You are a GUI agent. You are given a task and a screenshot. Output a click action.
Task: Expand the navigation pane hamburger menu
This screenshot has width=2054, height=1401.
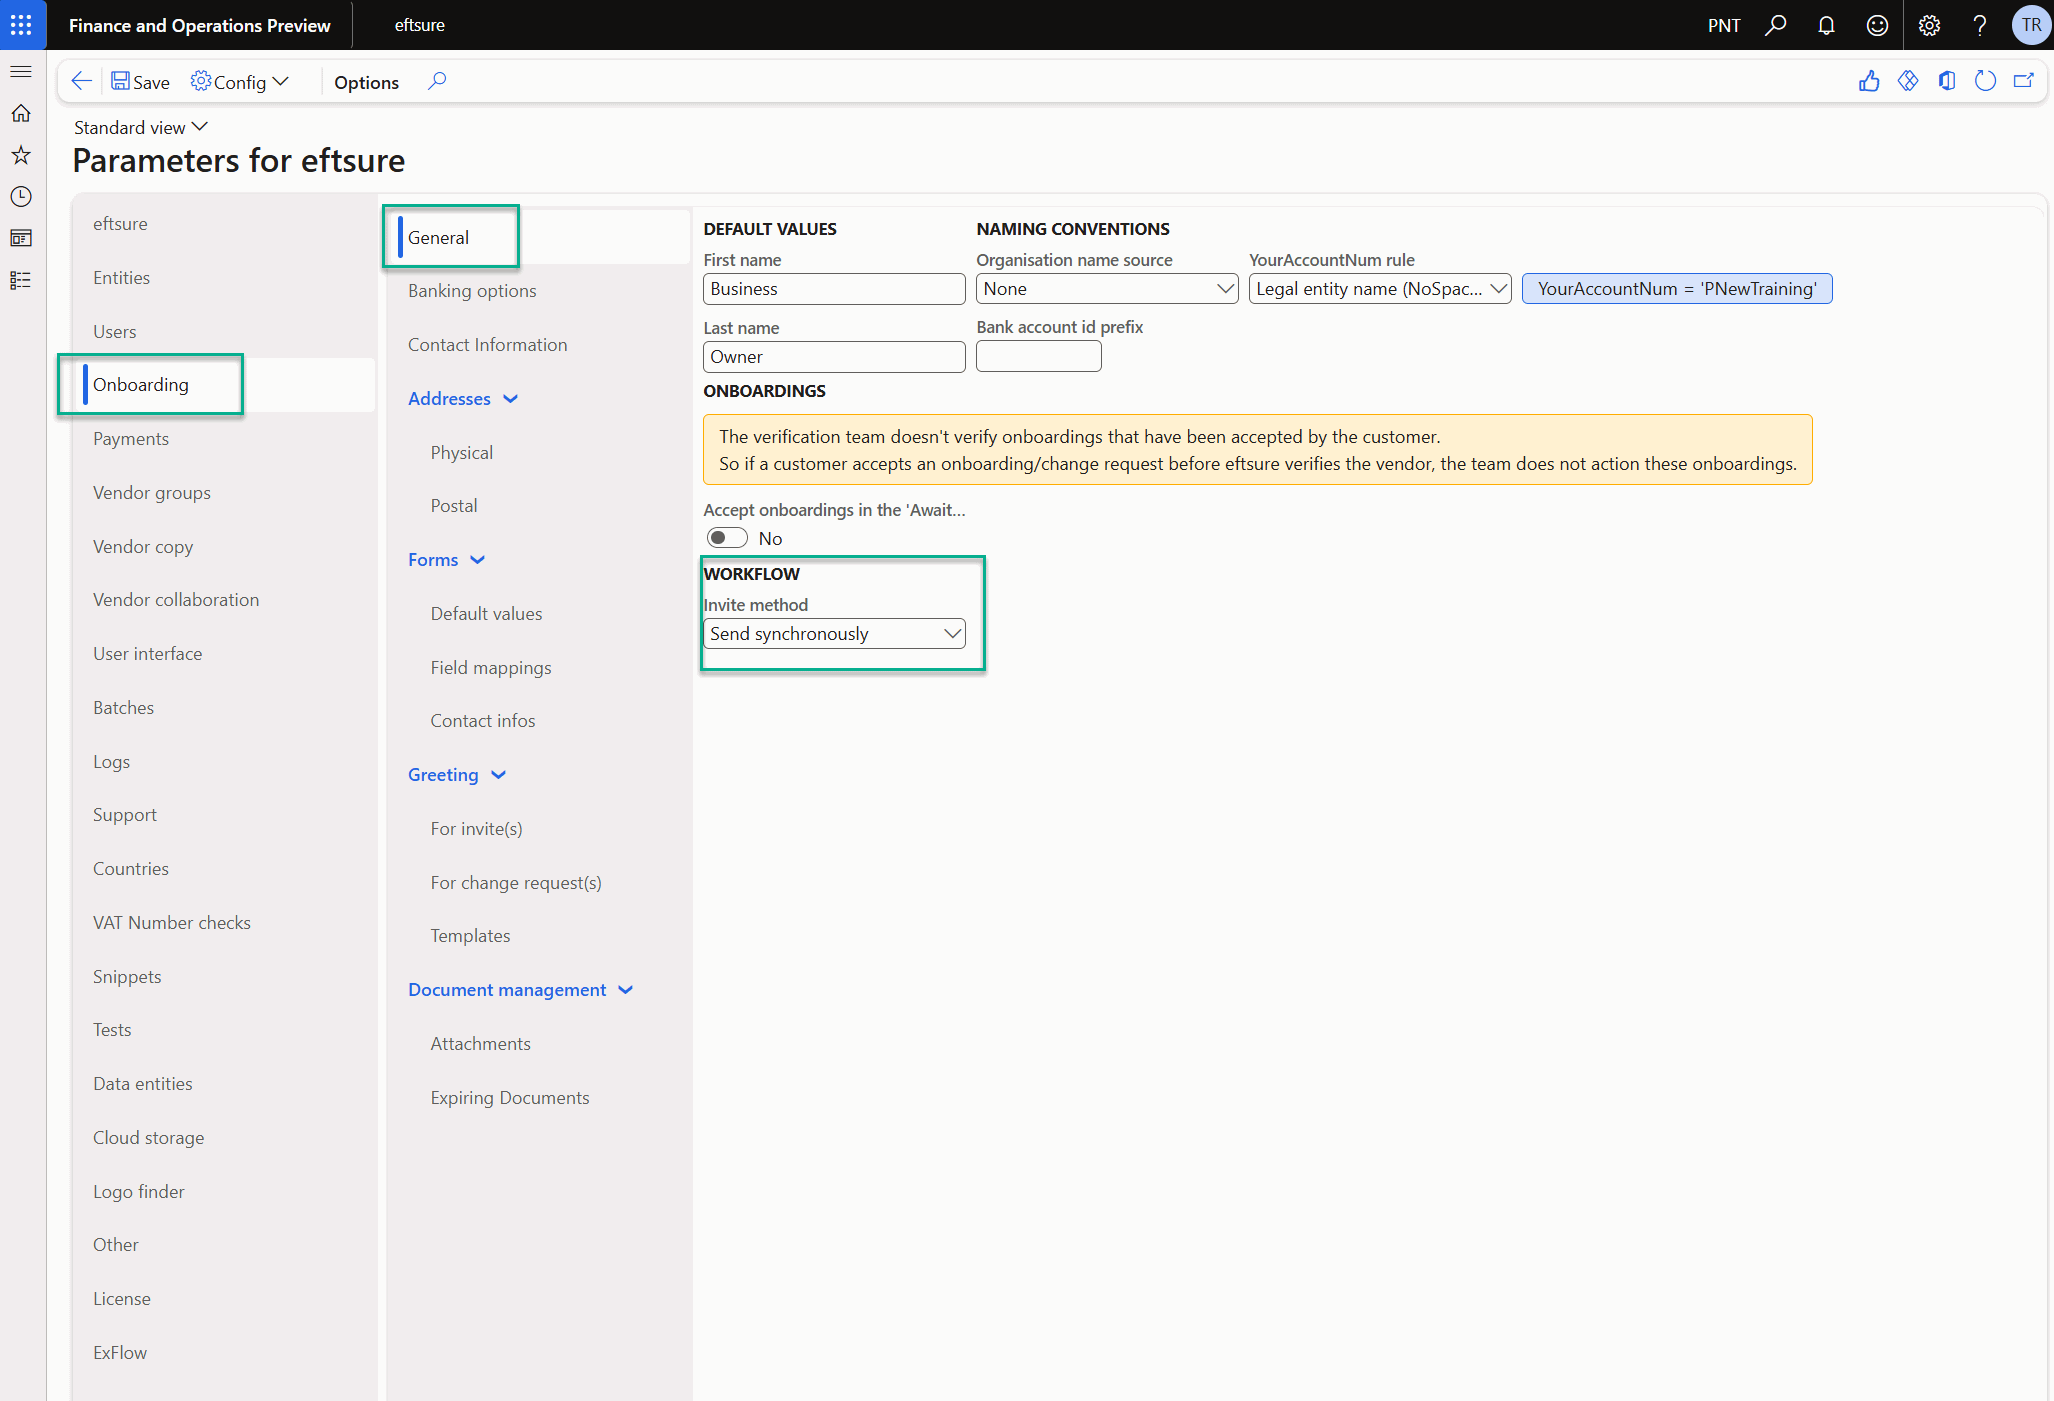click(21, 71)
